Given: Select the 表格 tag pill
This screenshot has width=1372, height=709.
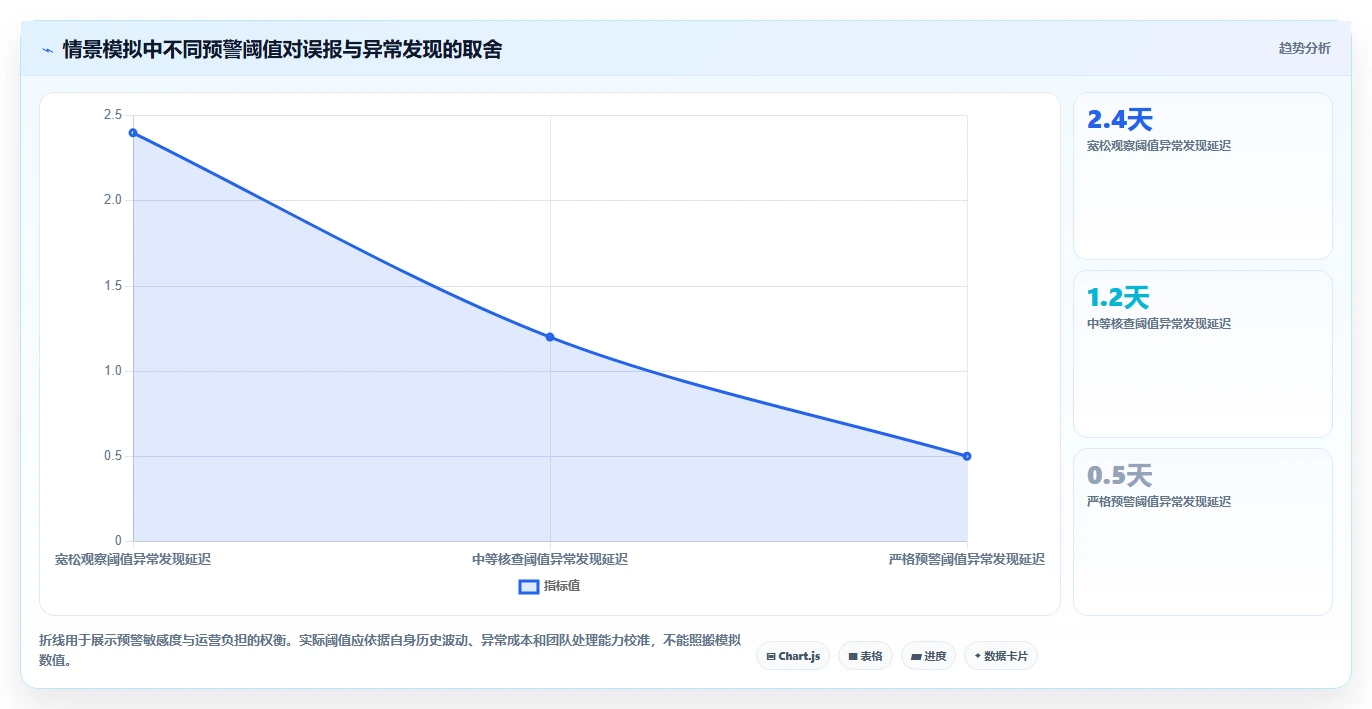Looking at the screenshot, I should pyautogui.click(x=865, y=656).
